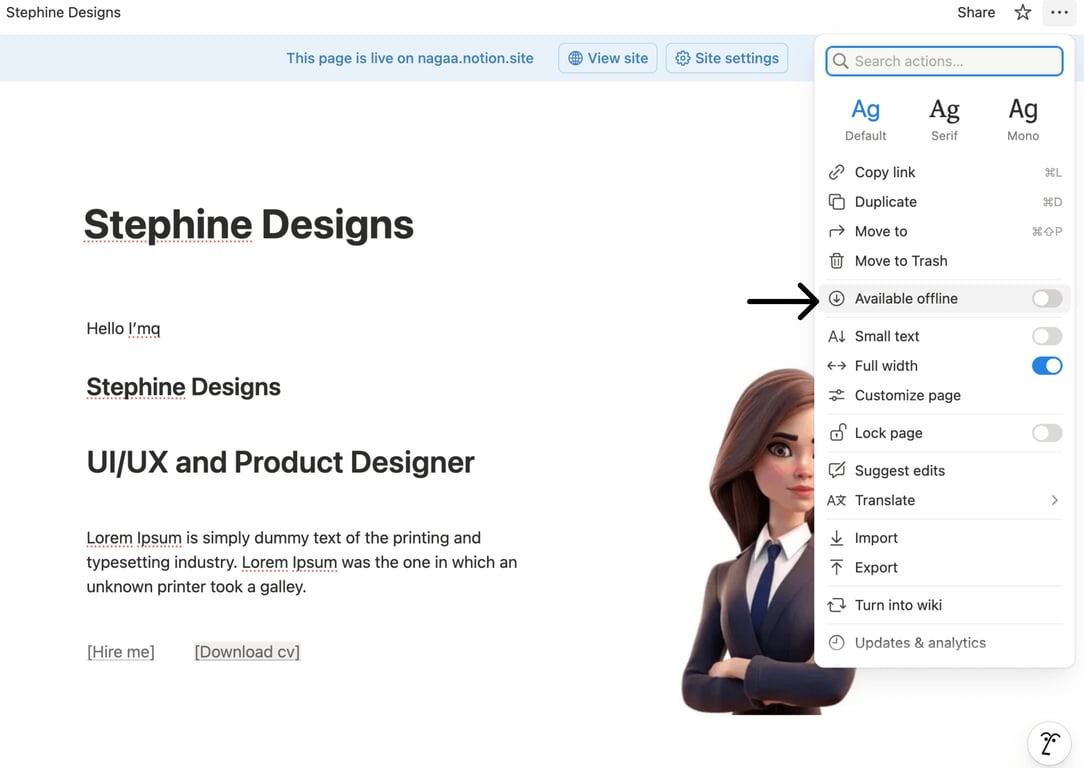Open the Site settings button

[727, 58]
